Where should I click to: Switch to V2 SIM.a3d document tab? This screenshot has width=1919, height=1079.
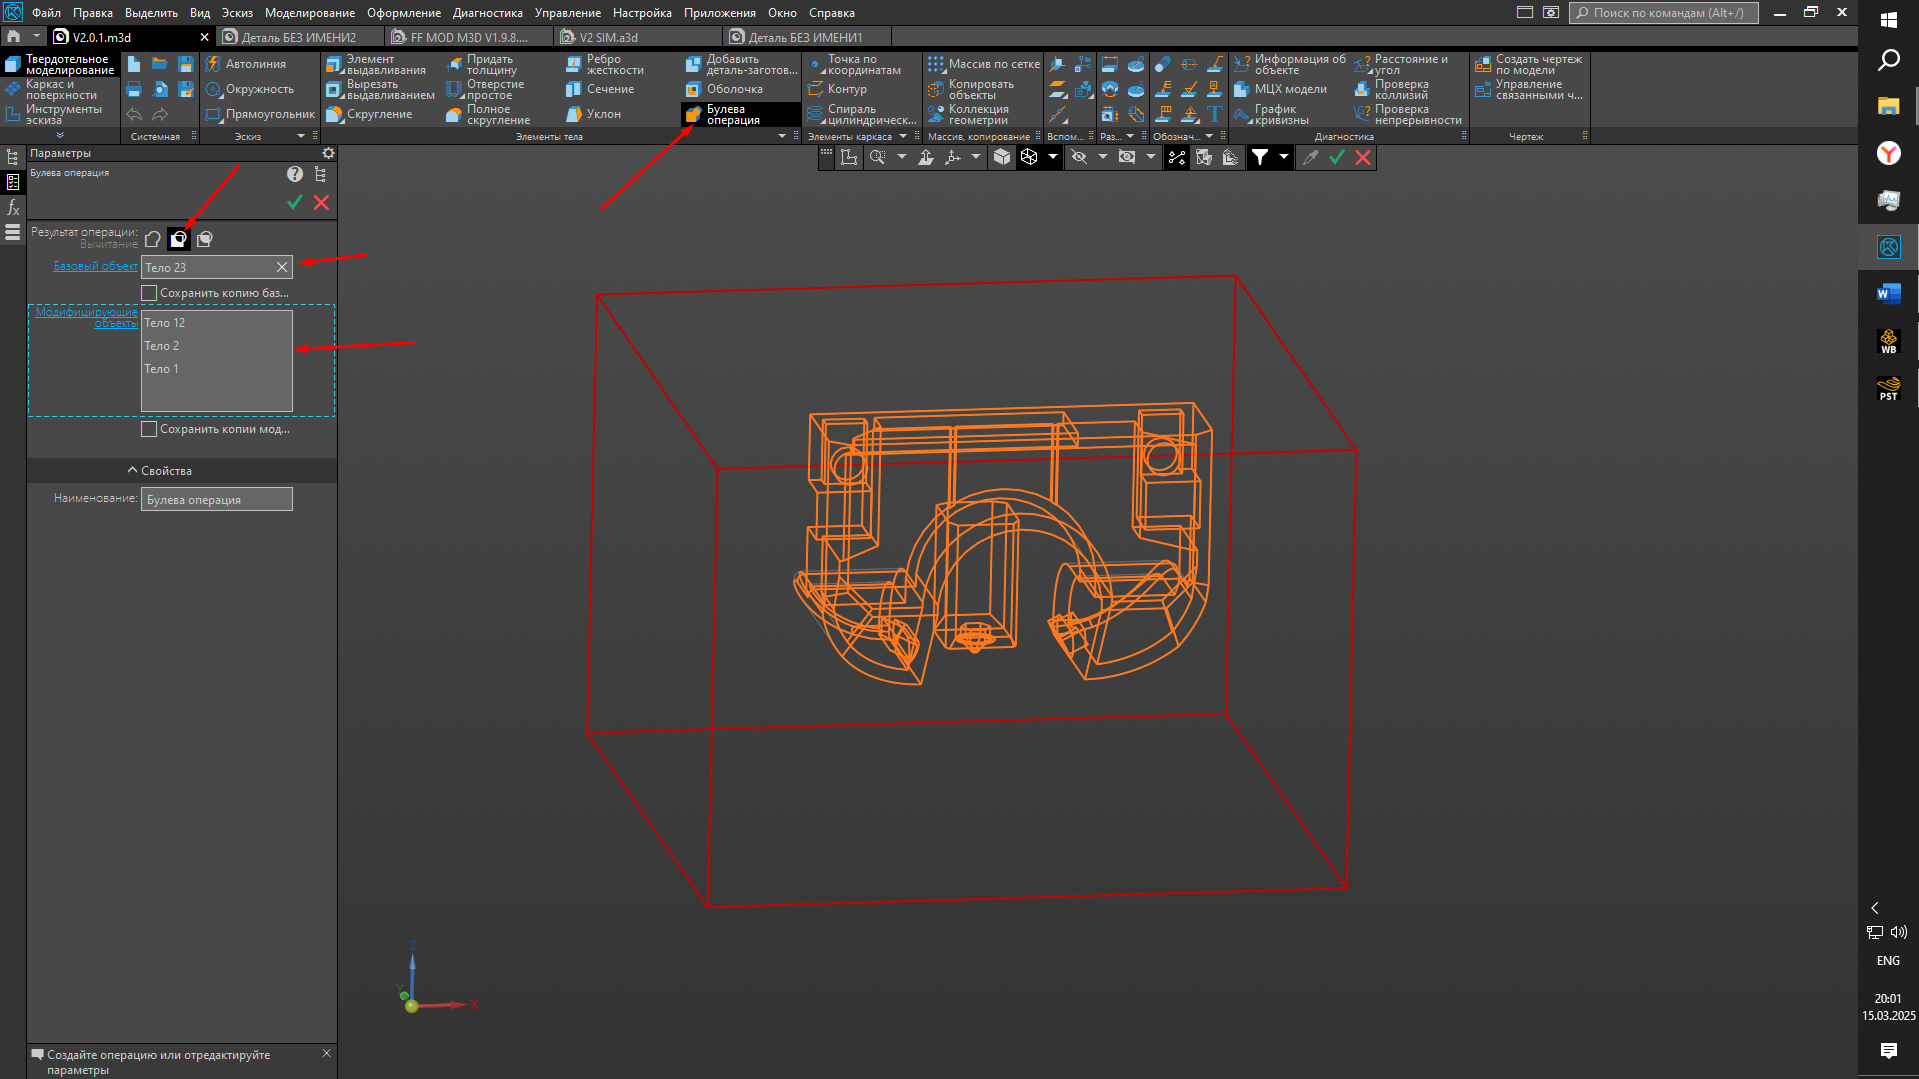pos(608,37)
